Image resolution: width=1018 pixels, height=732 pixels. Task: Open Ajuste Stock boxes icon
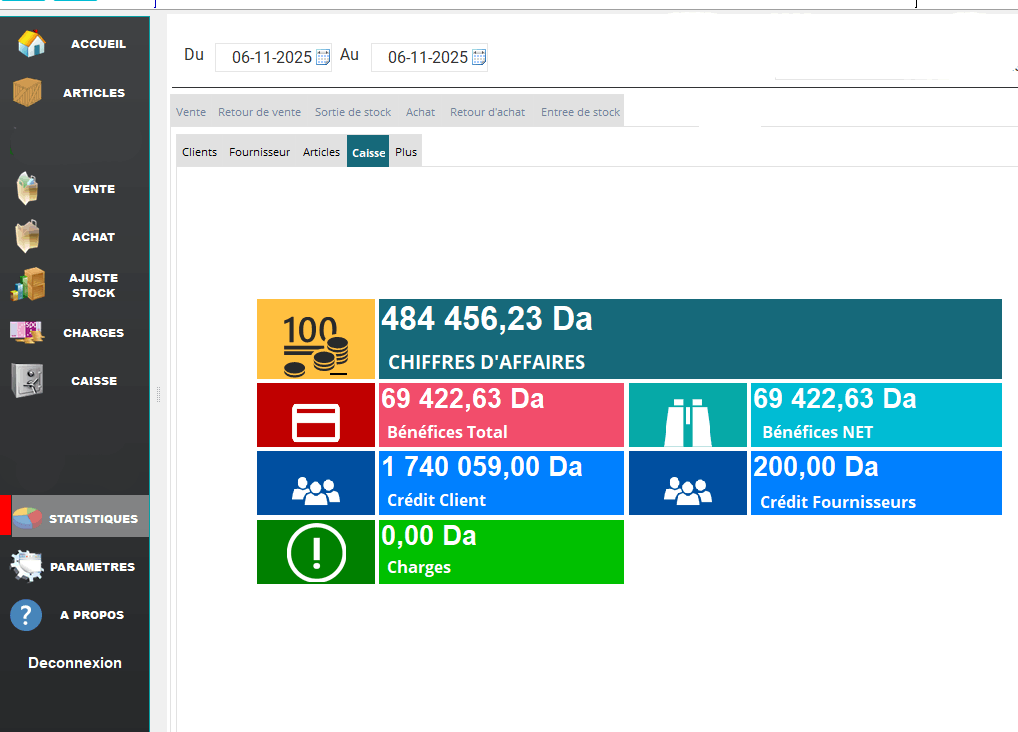click(x=29, y=285)
